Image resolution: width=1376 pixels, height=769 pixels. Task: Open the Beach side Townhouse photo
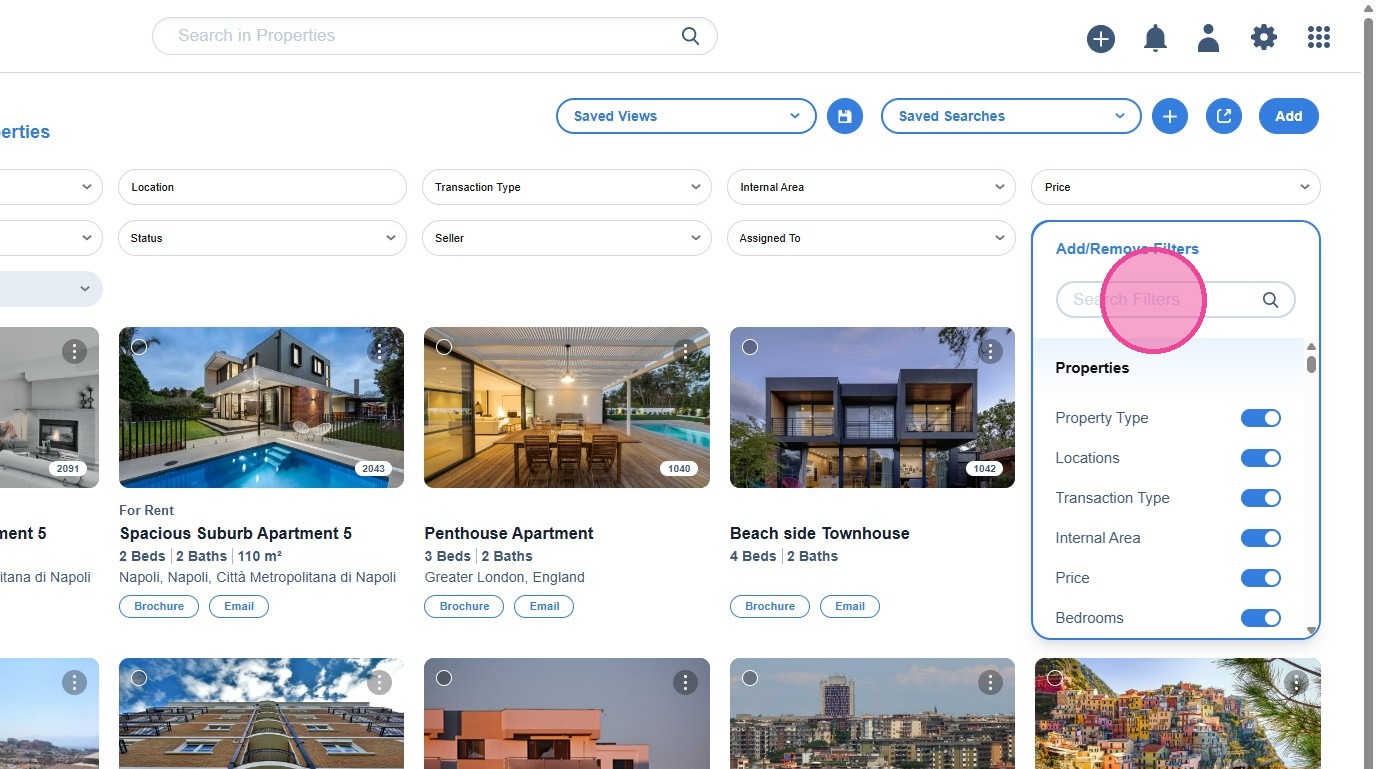[x=872, y=407]
